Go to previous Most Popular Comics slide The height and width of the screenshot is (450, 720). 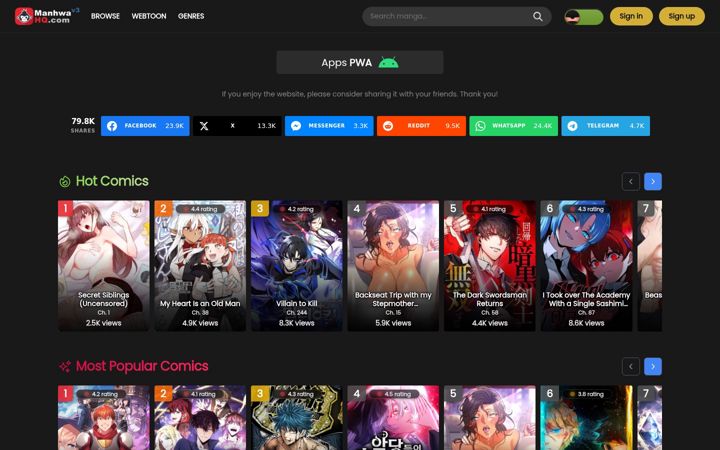[x=630, y=366]
